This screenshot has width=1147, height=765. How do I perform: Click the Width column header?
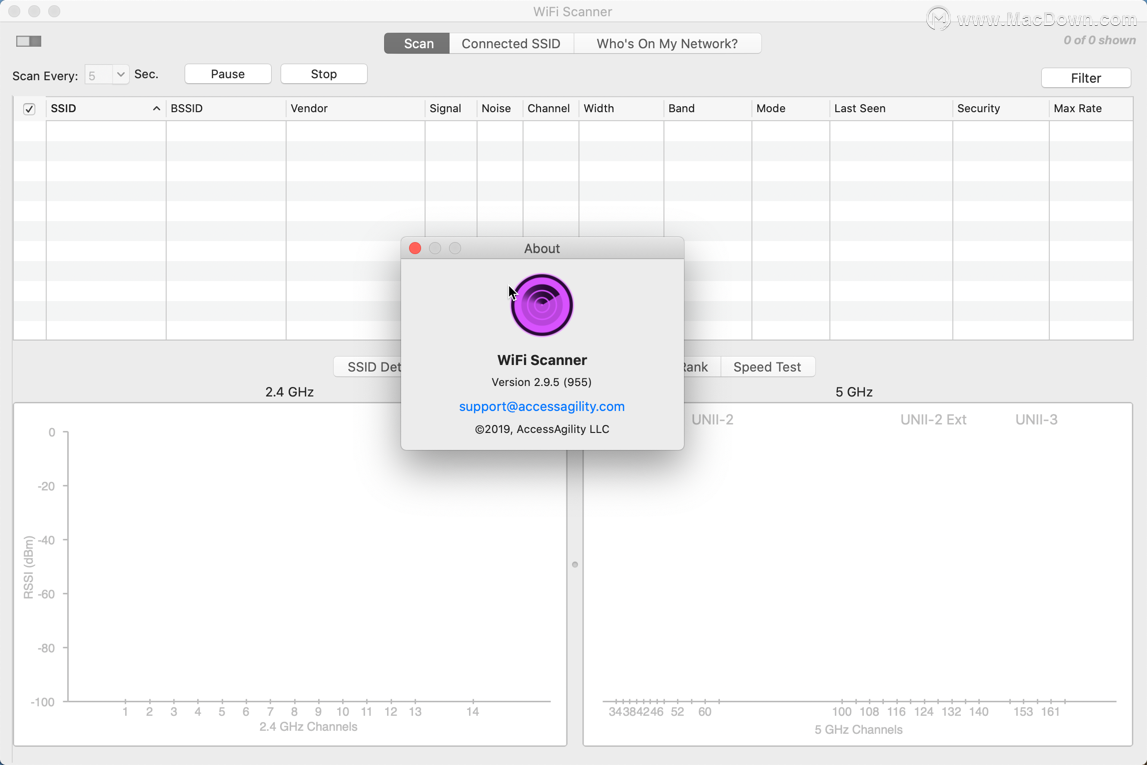pyautogui.click(x=621, y=108)
